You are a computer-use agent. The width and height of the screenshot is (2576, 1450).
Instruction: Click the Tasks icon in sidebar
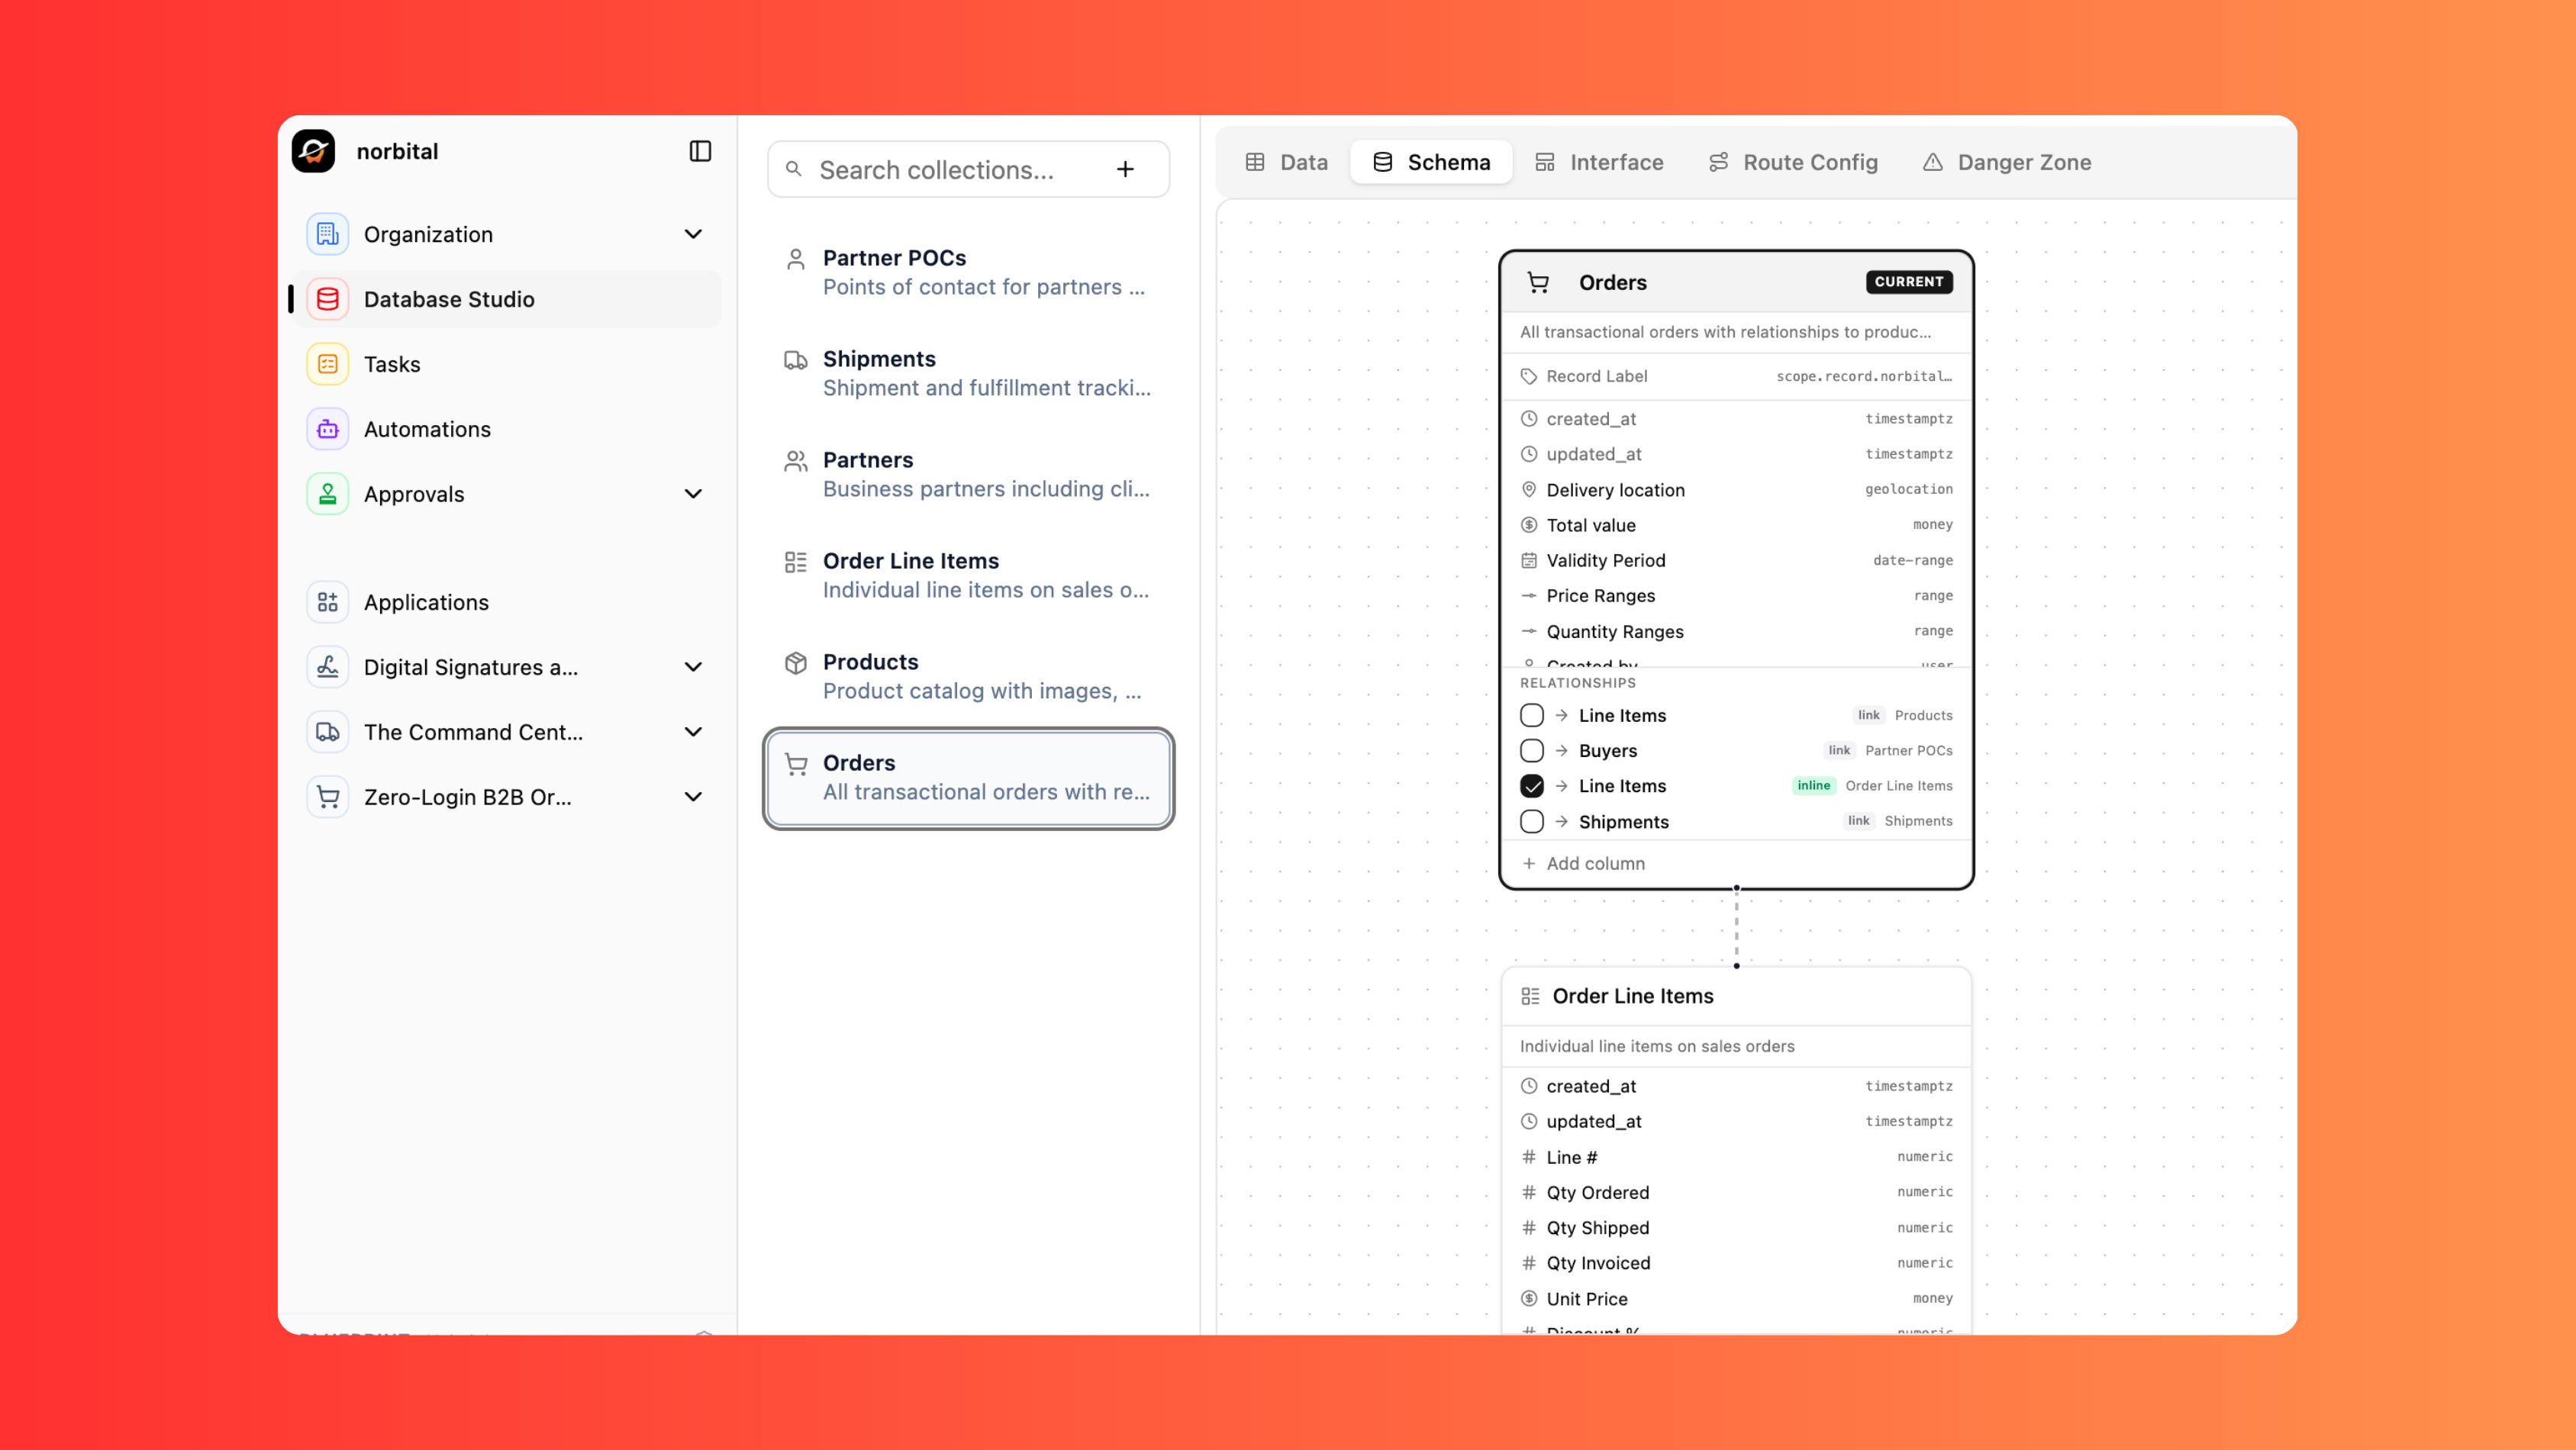[327, 364]
